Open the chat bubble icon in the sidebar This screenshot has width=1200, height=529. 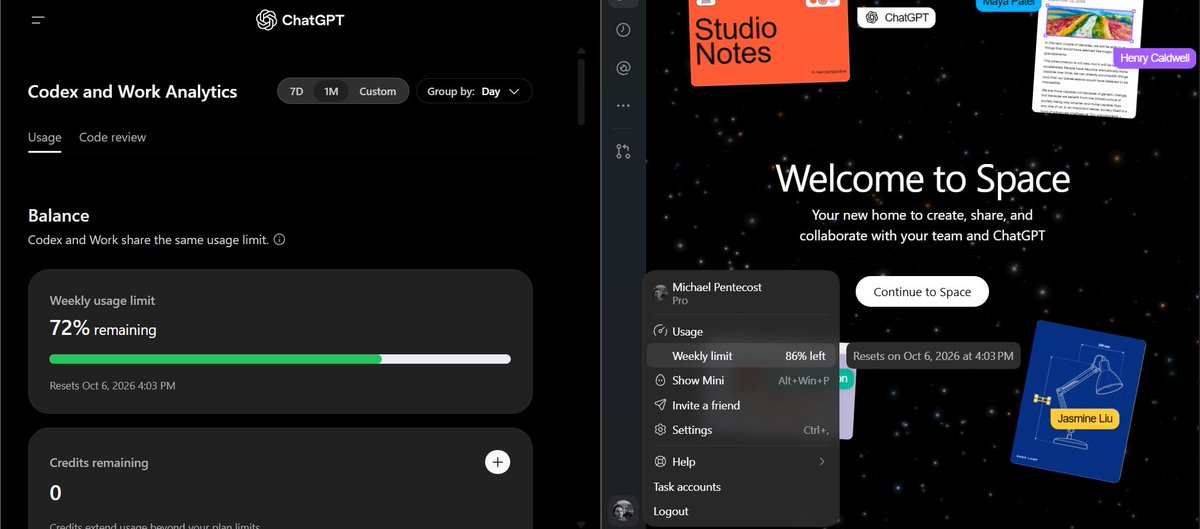point(623,68)
